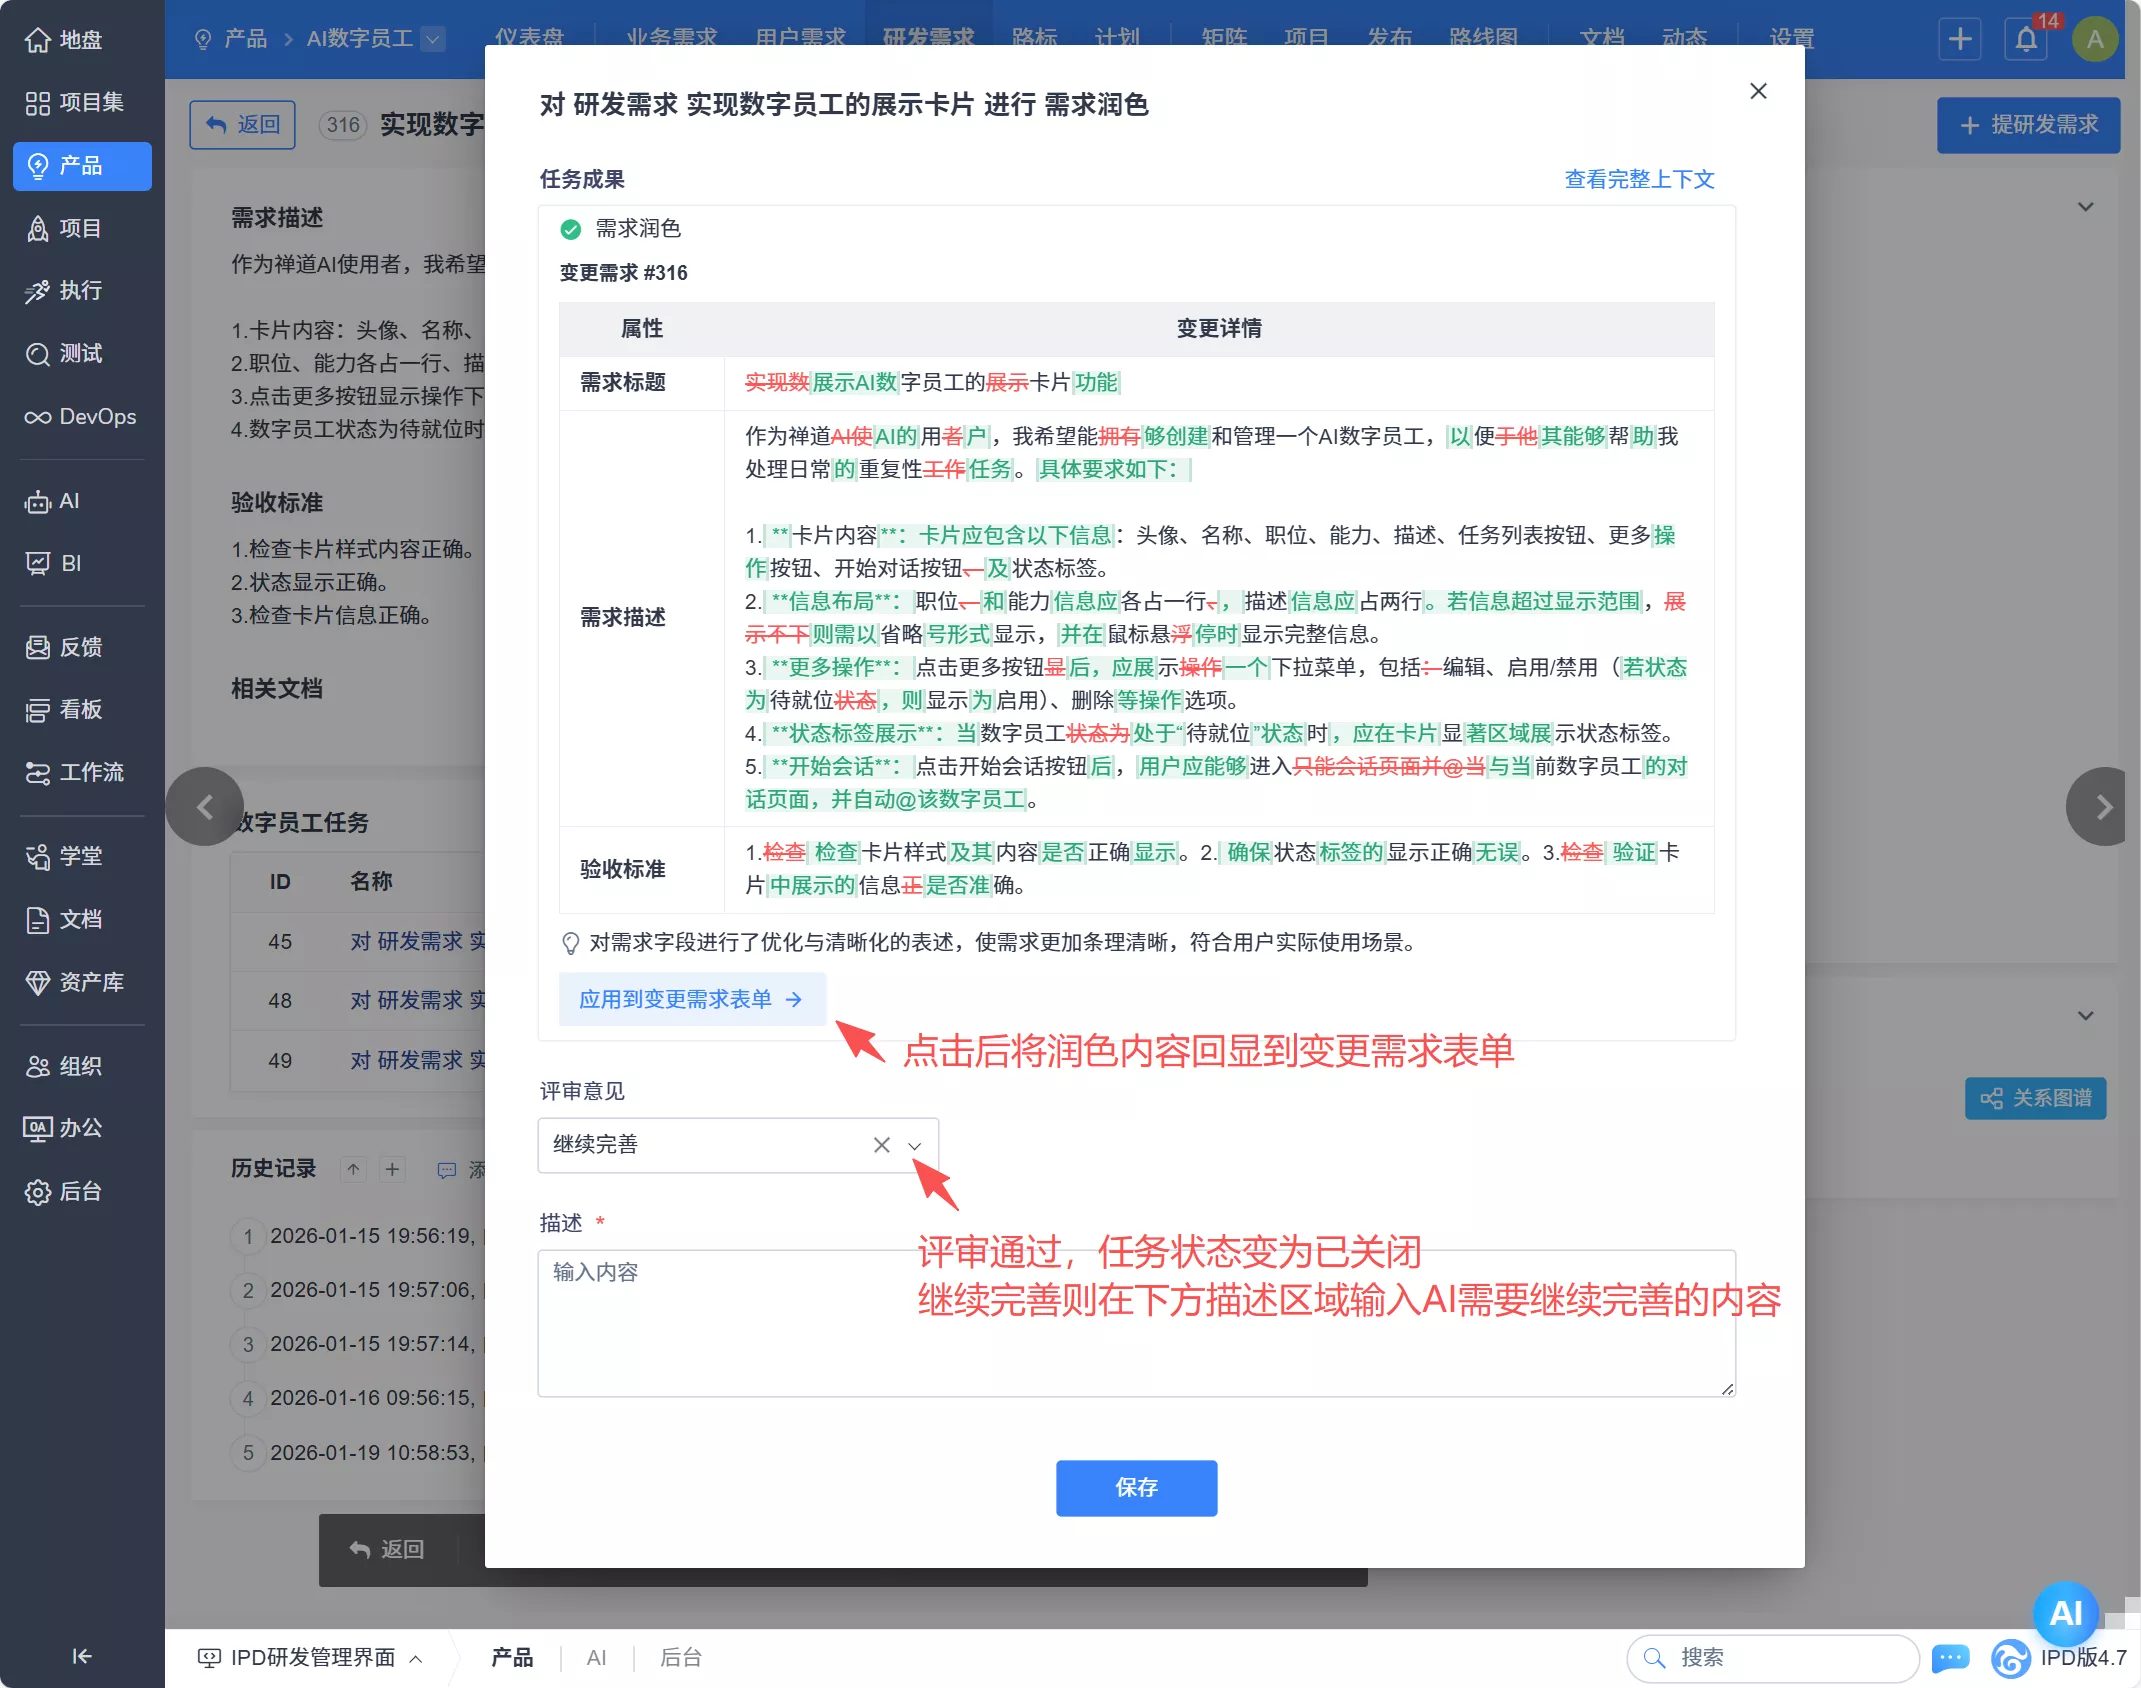Open the DevOps module in the sidebar
Viewport: 2141px width, 1688px height.
click(81, 417)
